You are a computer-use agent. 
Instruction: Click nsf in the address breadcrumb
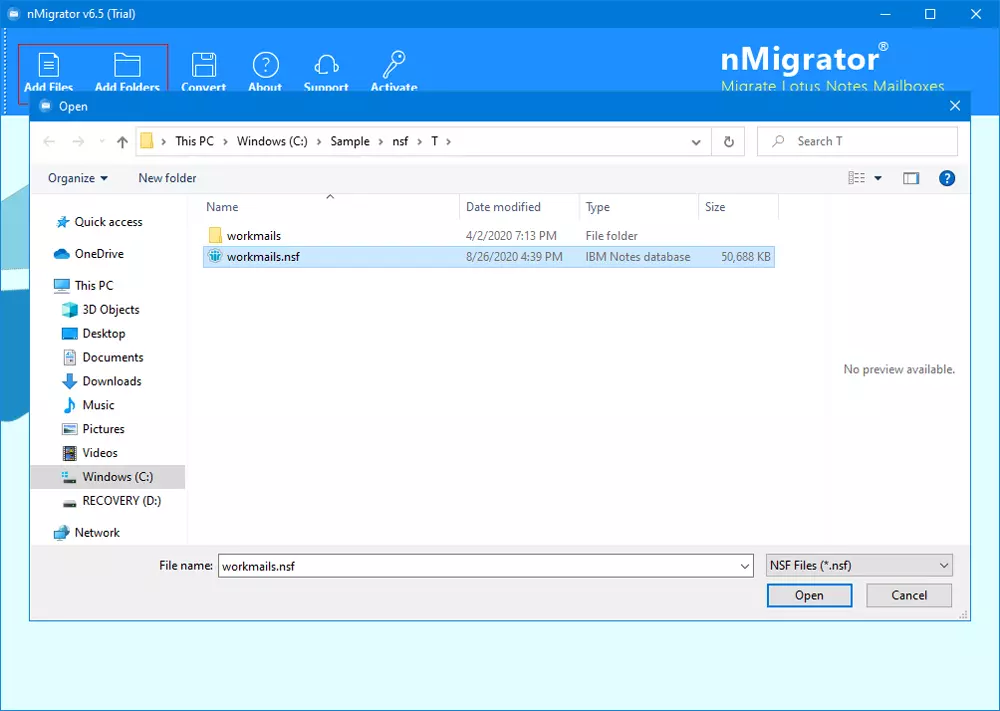pyautogui.click(x=400, y=142)
